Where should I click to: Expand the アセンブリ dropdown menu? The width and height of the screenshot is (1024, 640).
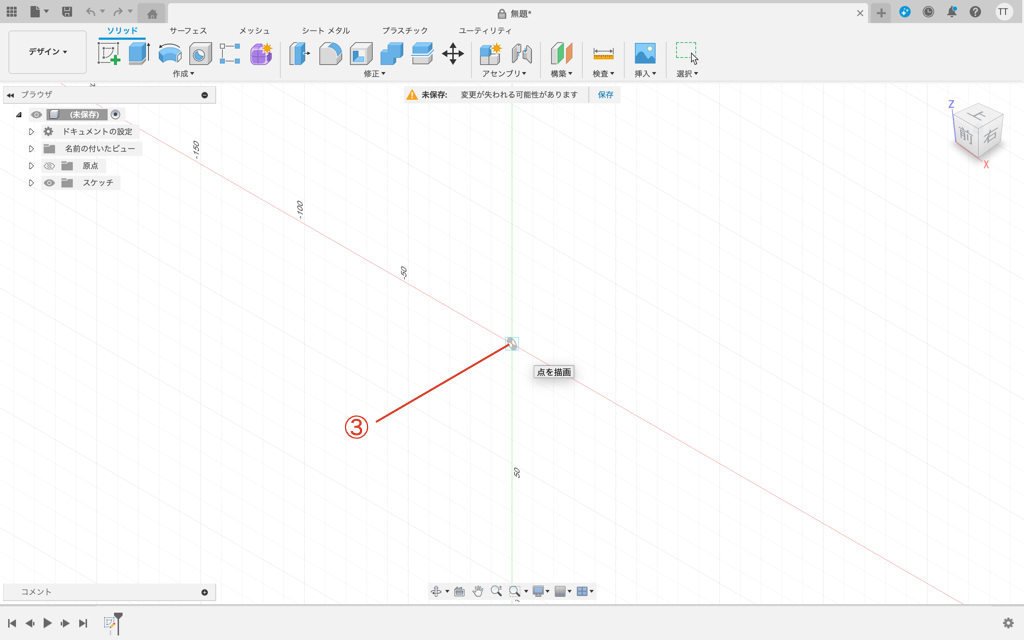504,74
